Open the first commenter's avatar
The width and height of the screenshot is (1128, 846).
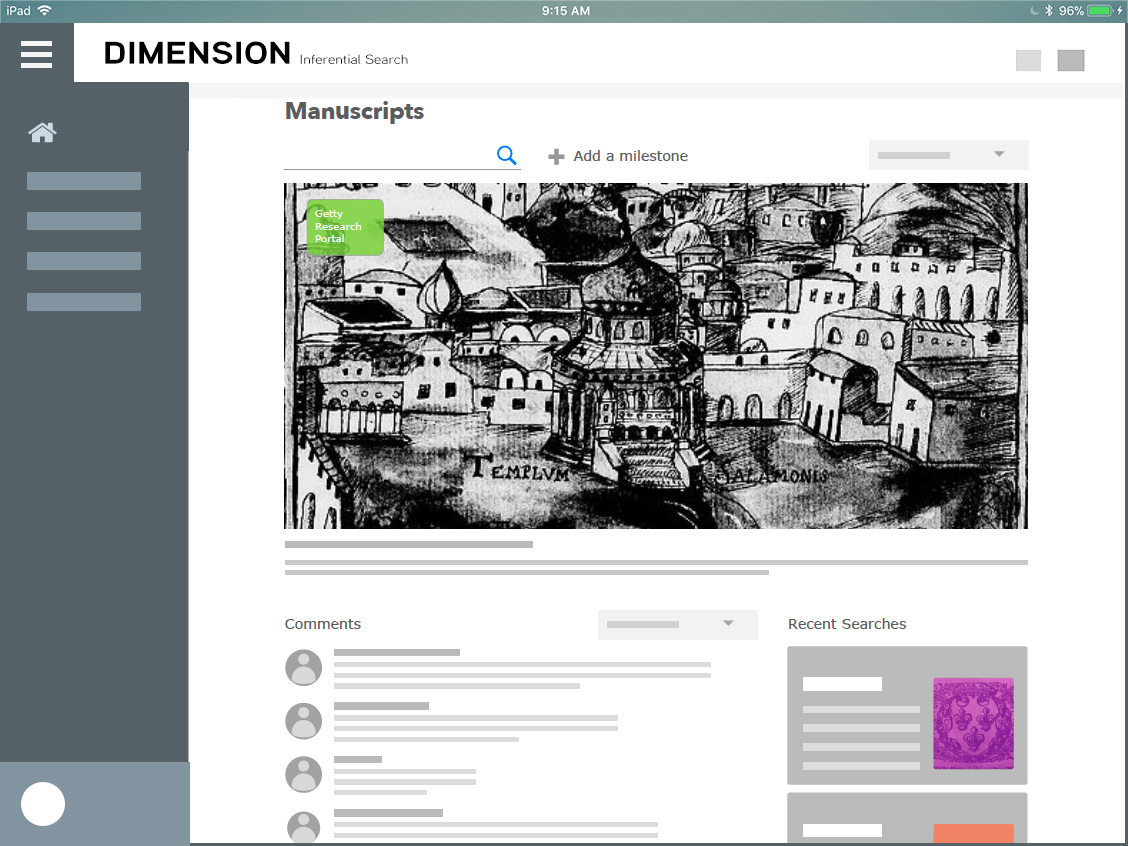(304, 668)
